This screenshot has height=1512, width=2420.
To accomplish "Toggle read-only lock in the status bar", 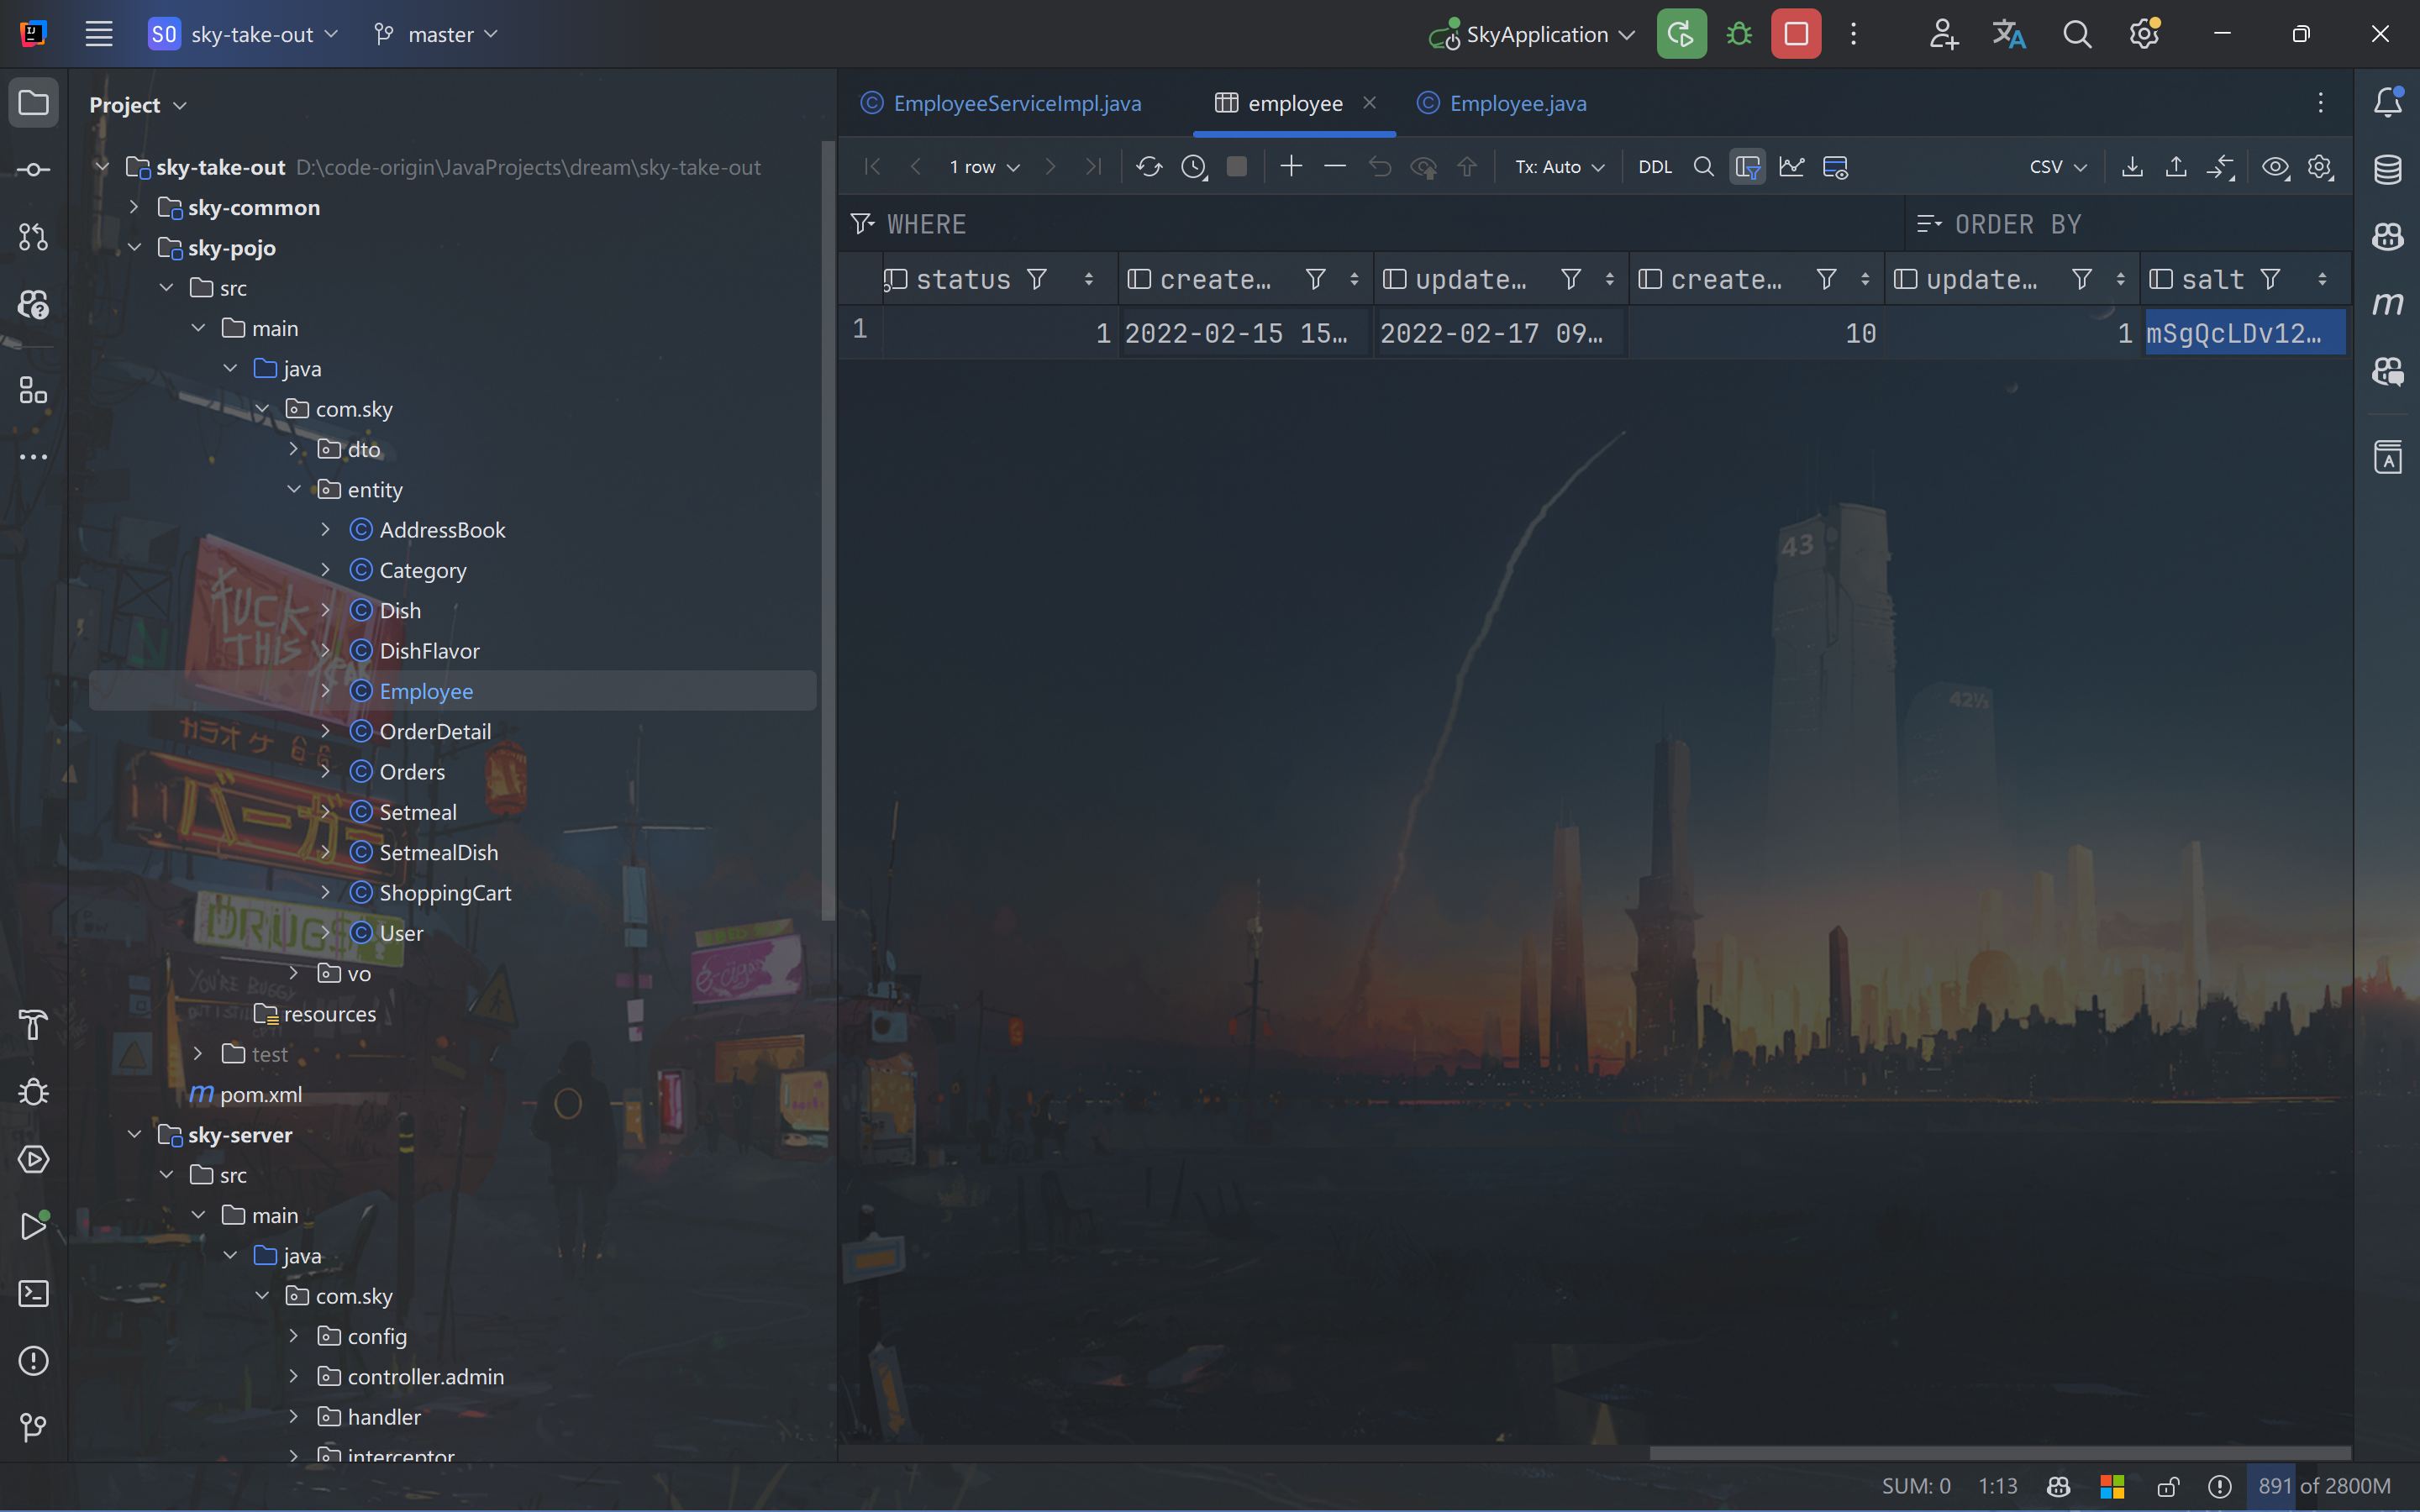I will tap(2168, 1486).
